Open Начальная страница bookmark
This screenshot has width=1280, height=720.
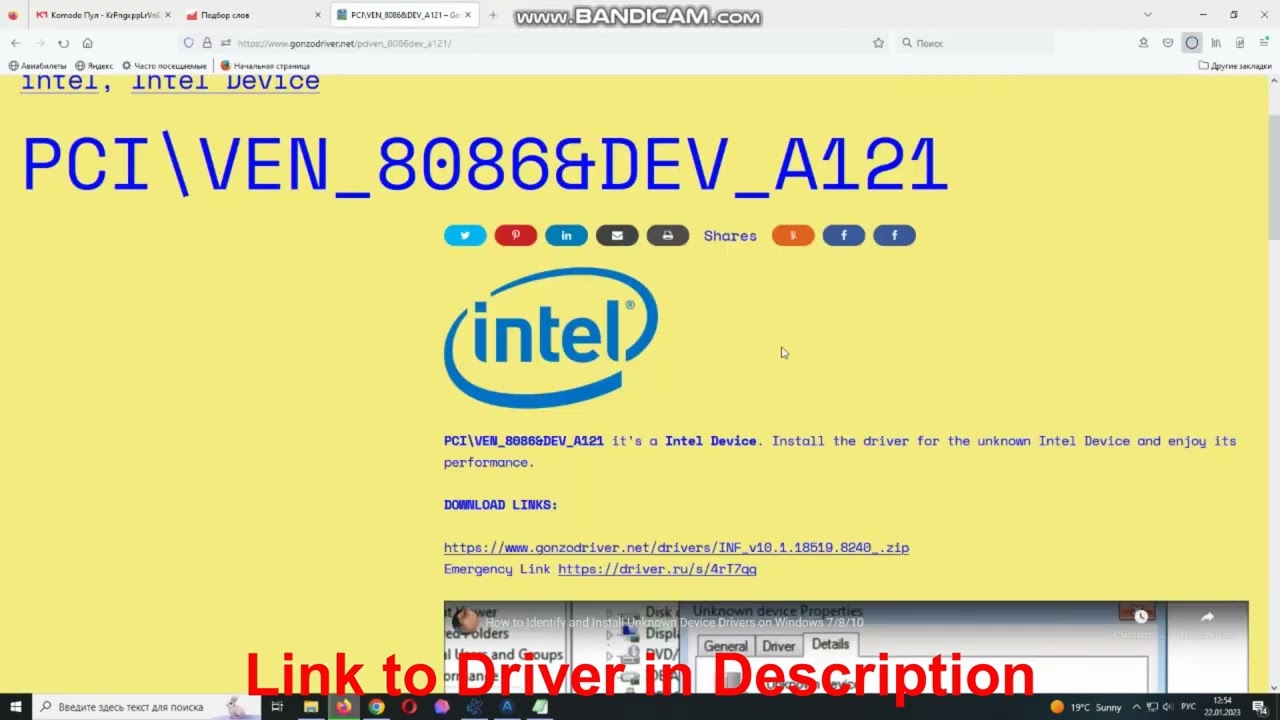[x=265, y=66]
